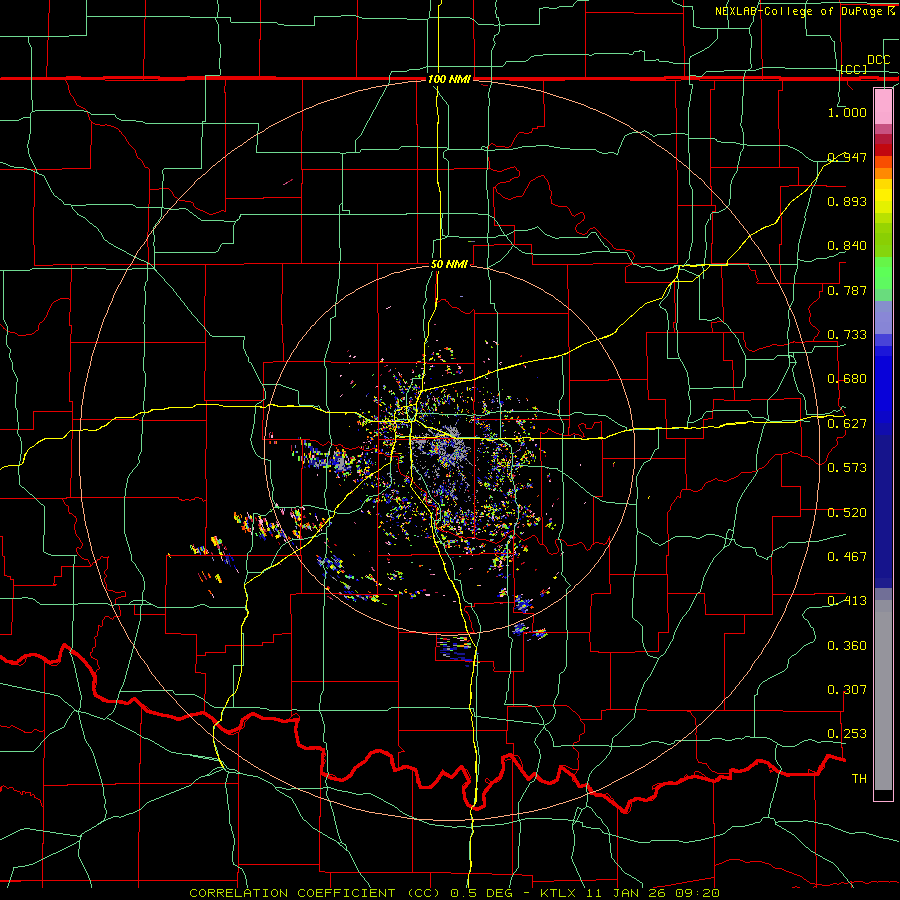Click the yellow segment of the color scale
Image resolution: width=900 pixels, height=900 pixels.
pos(883,197)
